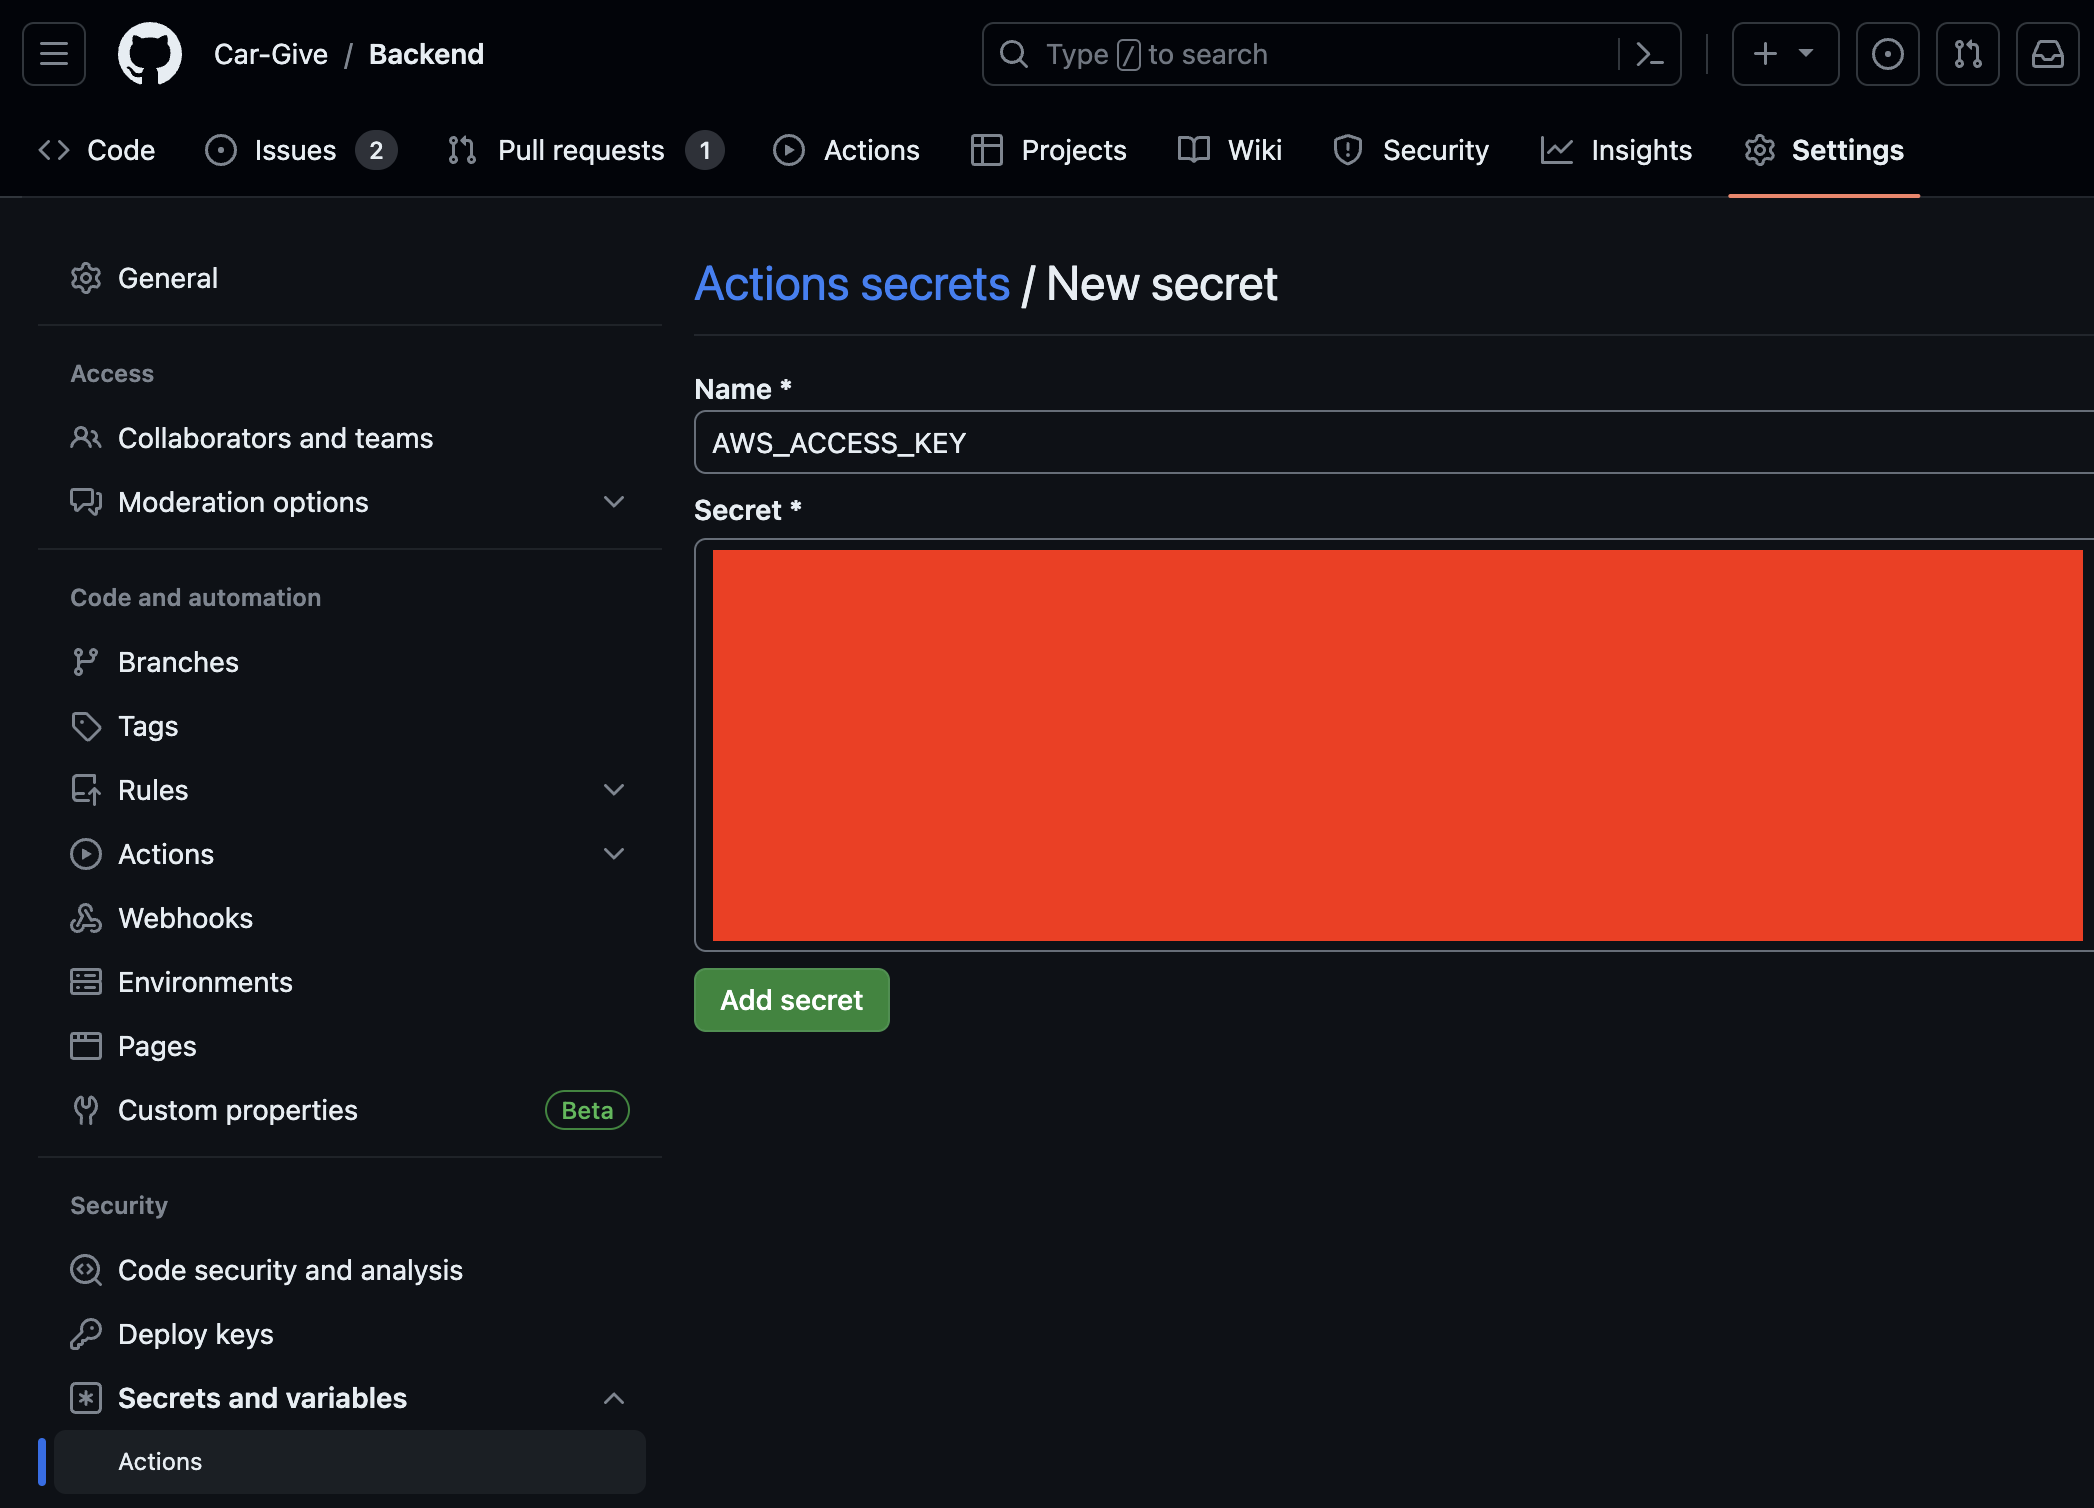Collapse Secrets and variables chevron
Image resolution: width=2094 pixels, height=1508 pixels.
coord(614,1398)
